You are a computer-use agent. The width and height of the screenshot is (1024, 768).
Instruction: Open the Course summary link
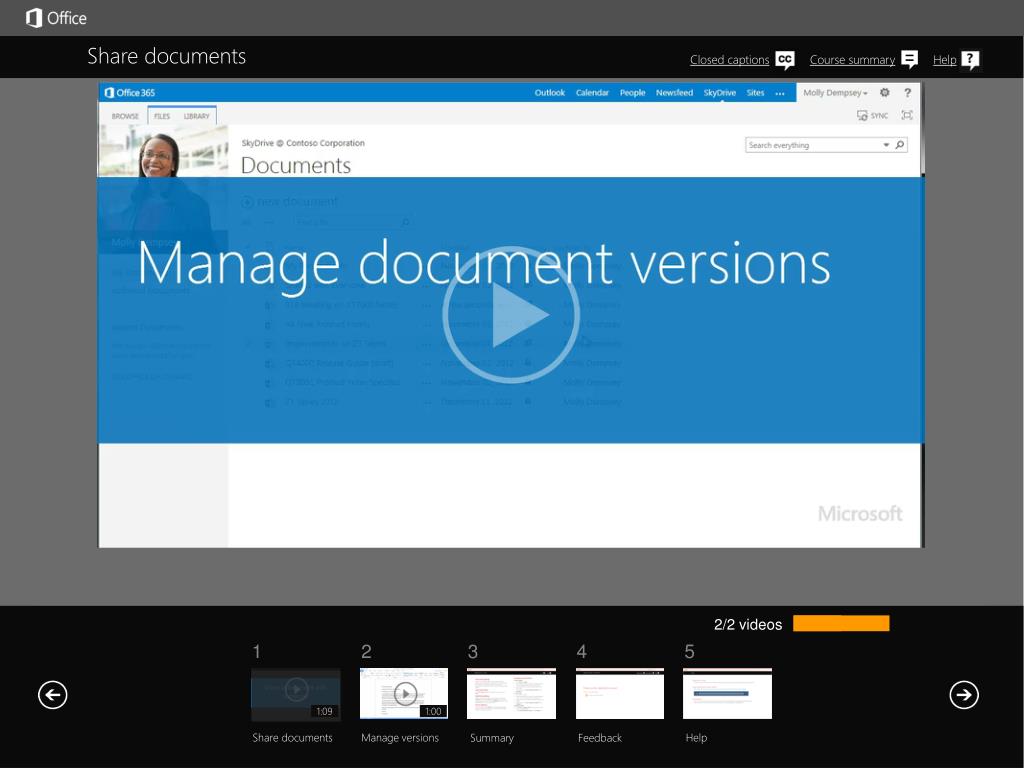pos(852,60)
